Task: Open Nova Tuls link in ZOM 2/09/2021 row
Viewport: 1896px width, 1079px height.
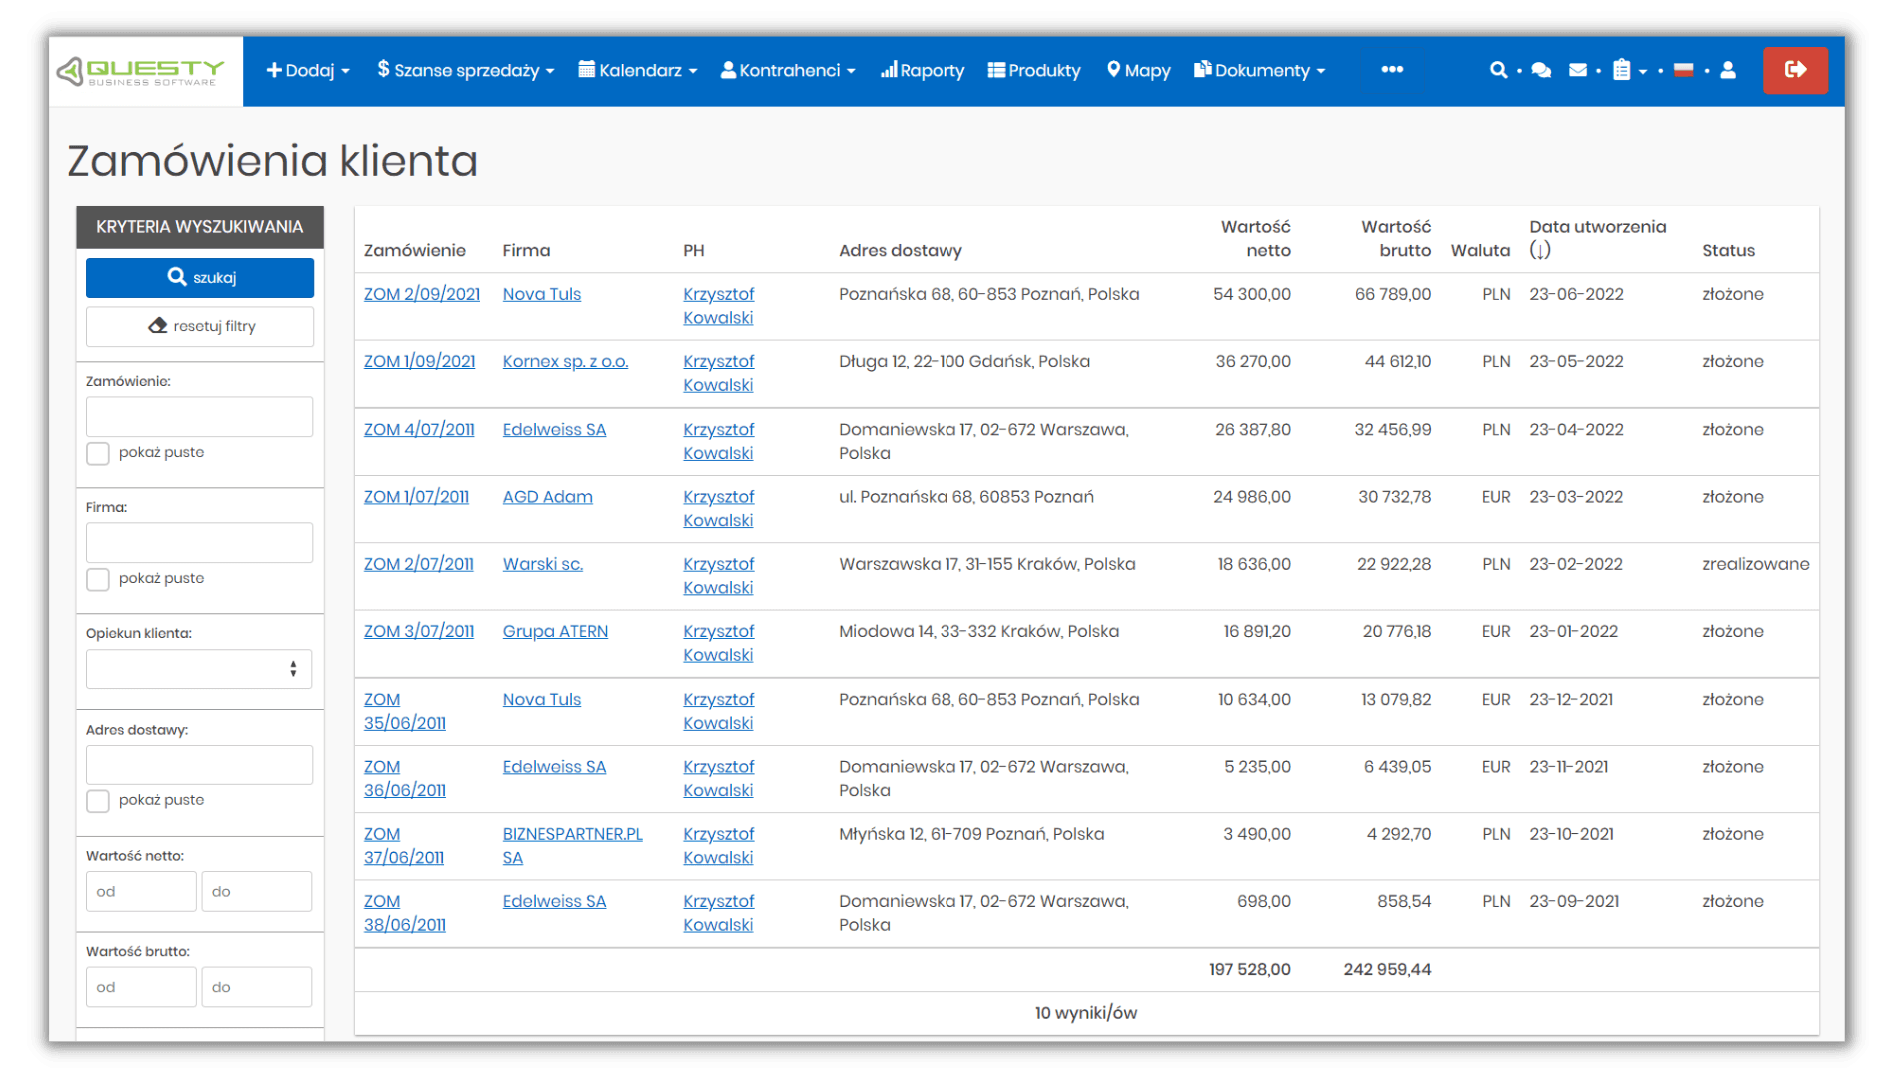Action: pyautogui.click(x=541, y=294)
